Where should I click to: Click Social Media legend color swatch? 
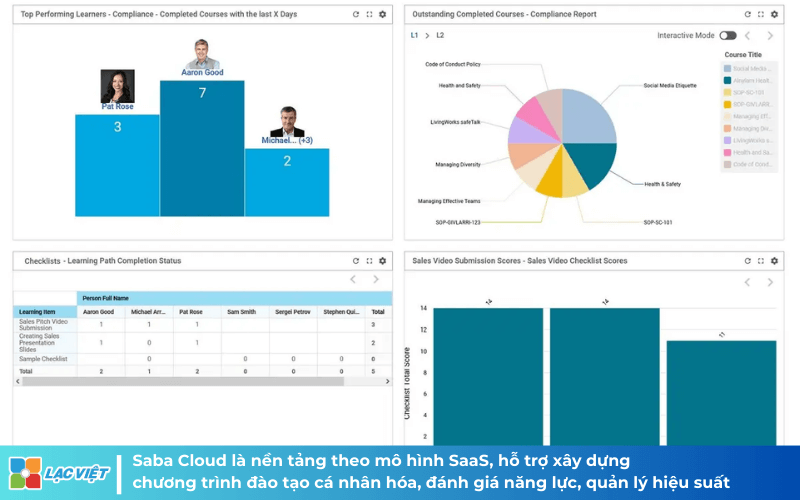728,68
